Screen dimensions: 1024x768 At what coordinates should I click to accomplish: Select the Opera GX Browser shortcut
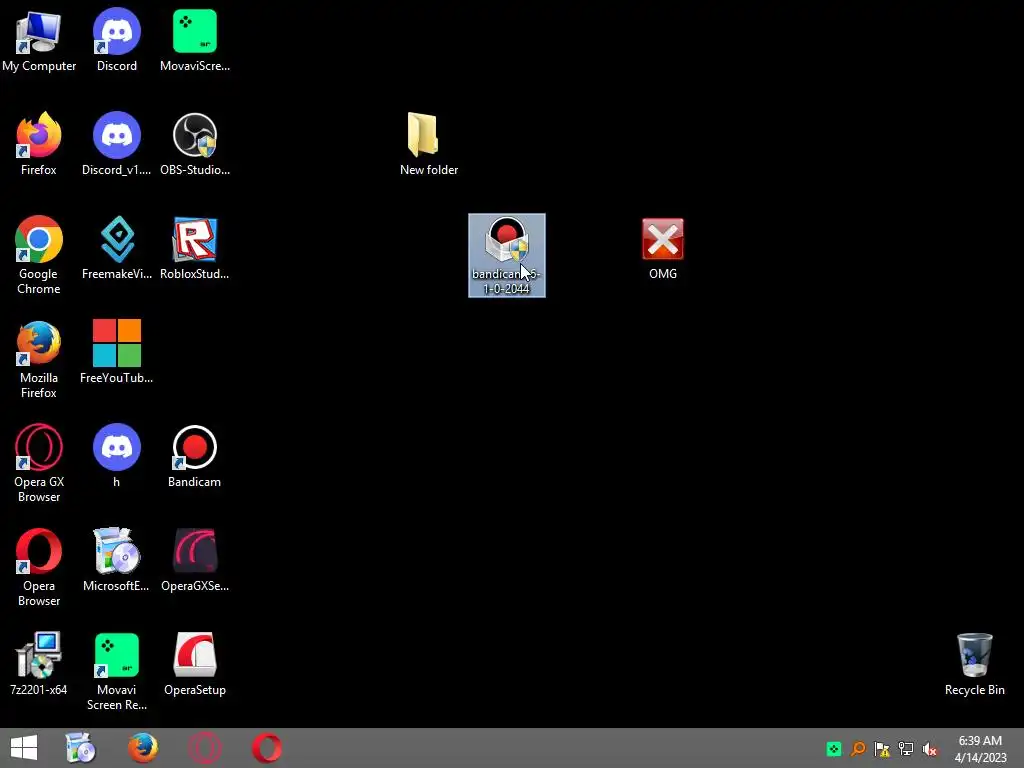coord(39,464)
